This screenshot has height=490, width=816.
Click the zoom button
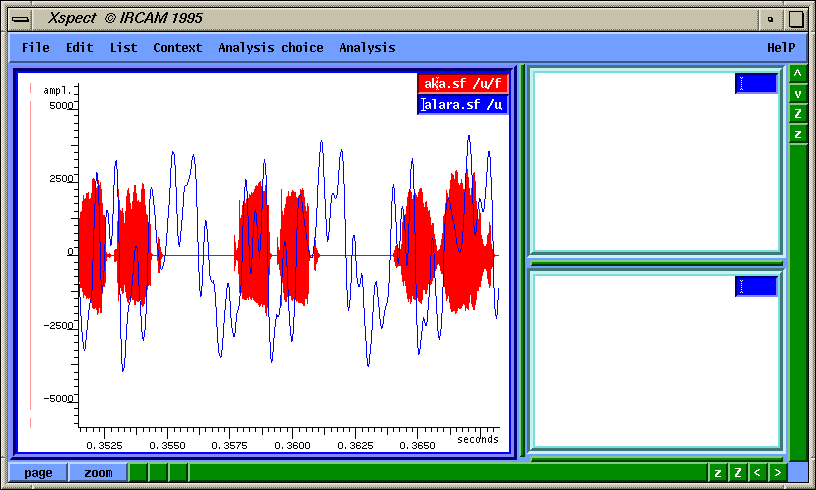pos(98,473)
